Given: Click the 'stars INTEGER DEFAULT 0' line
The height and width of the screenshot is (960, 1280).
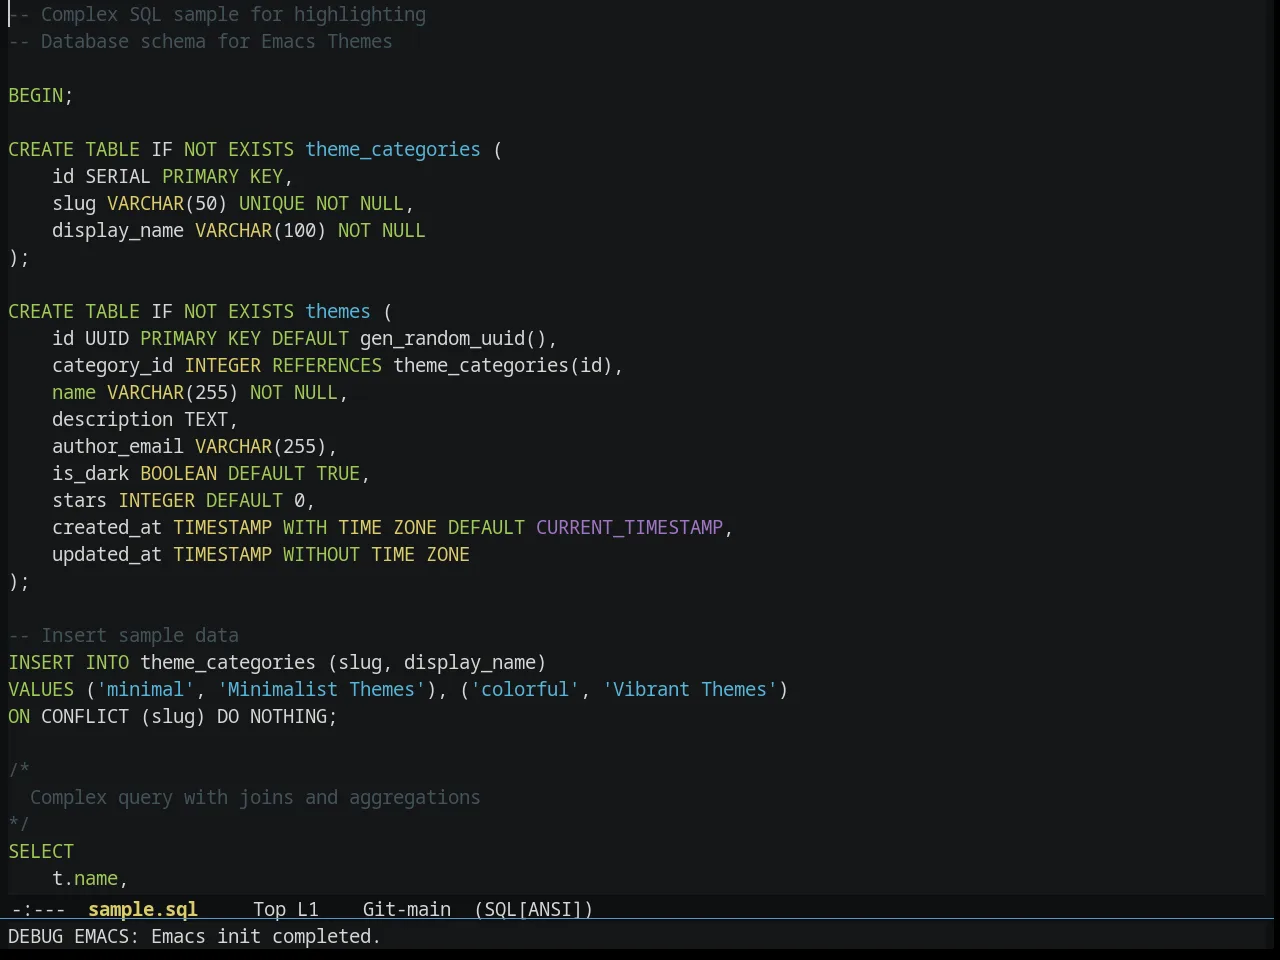Looking at the screenshot, I should coord(183,500).
